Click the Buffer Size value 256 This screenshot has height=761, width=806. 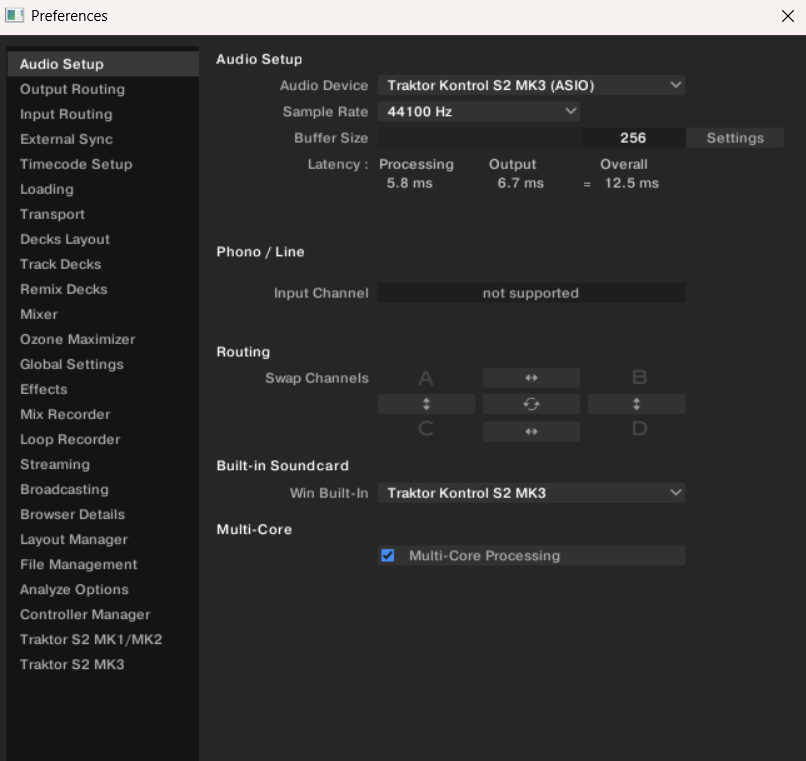point(633,138)
